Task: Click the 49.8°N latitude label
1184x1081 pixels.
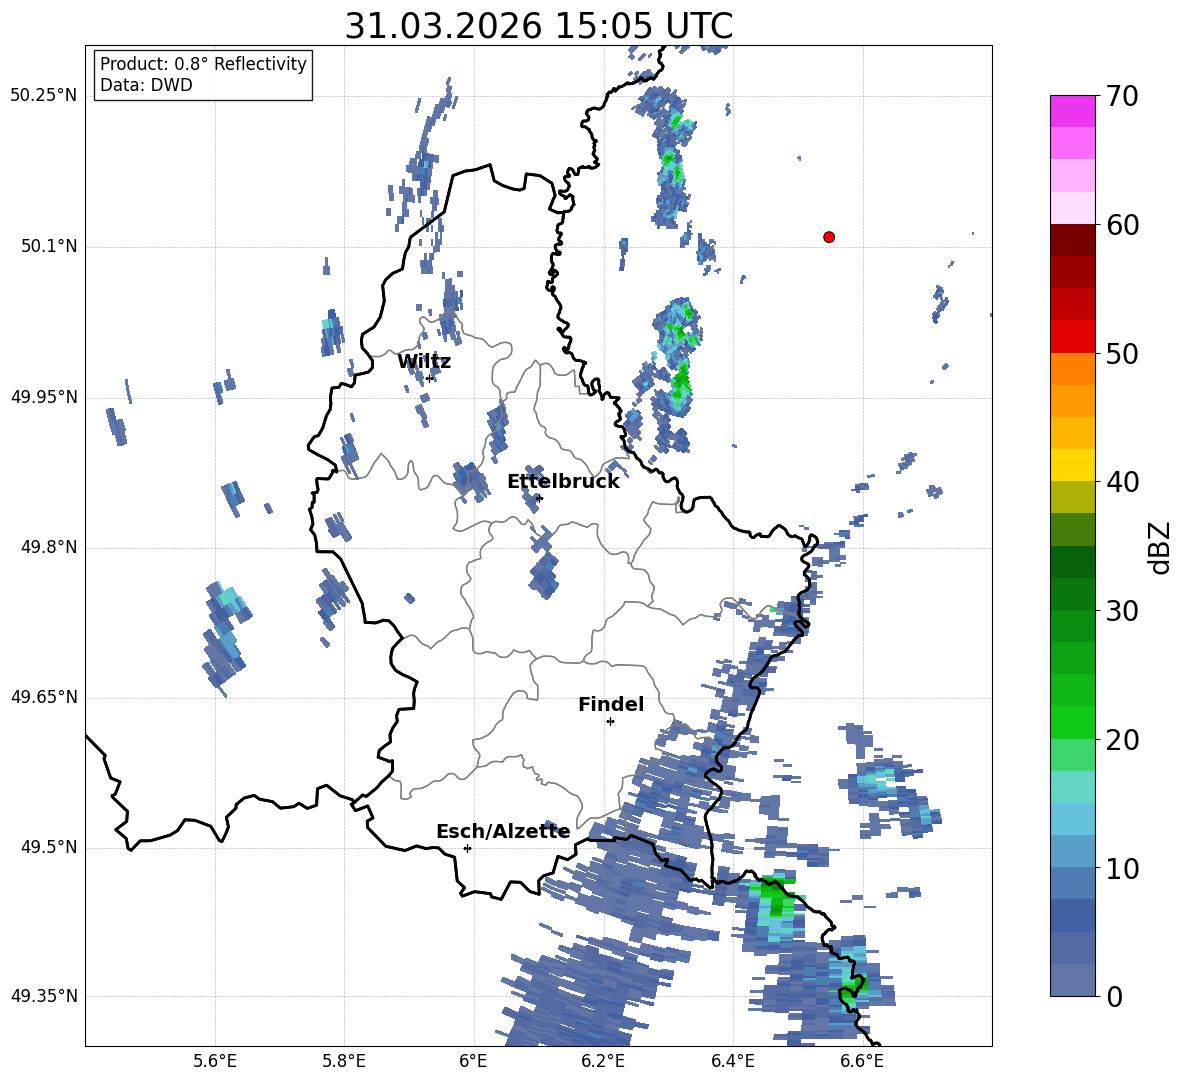Action: coord(49,547)
